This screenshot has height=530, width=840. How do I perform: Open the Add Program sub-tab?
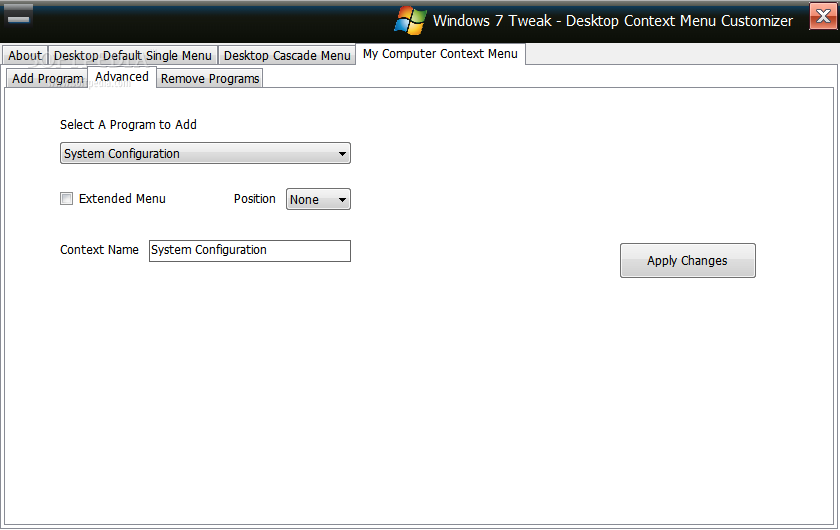48,78
